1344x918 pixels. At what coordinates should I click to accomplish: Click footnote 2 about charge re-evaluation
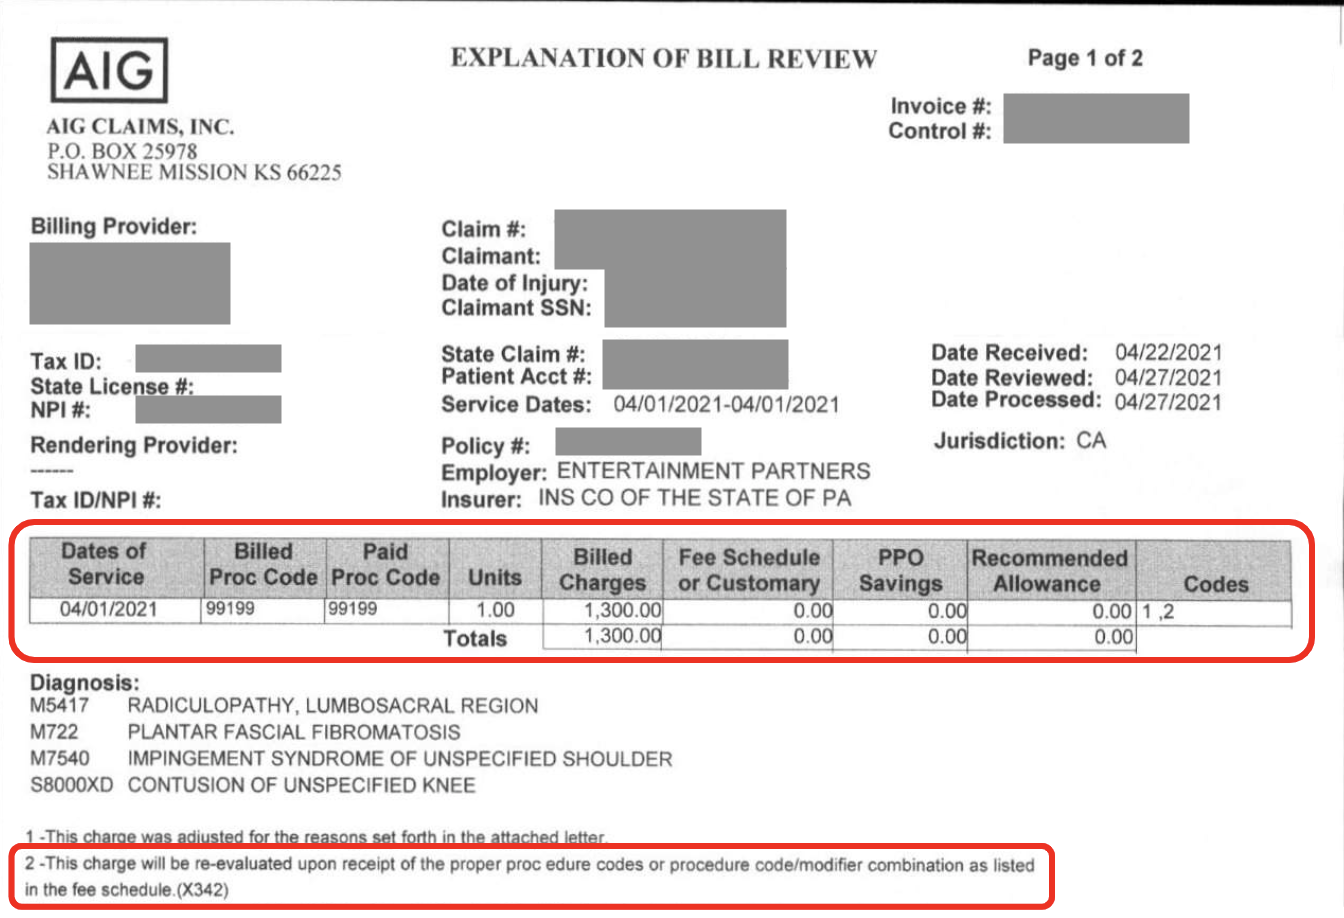pos(530,876)
